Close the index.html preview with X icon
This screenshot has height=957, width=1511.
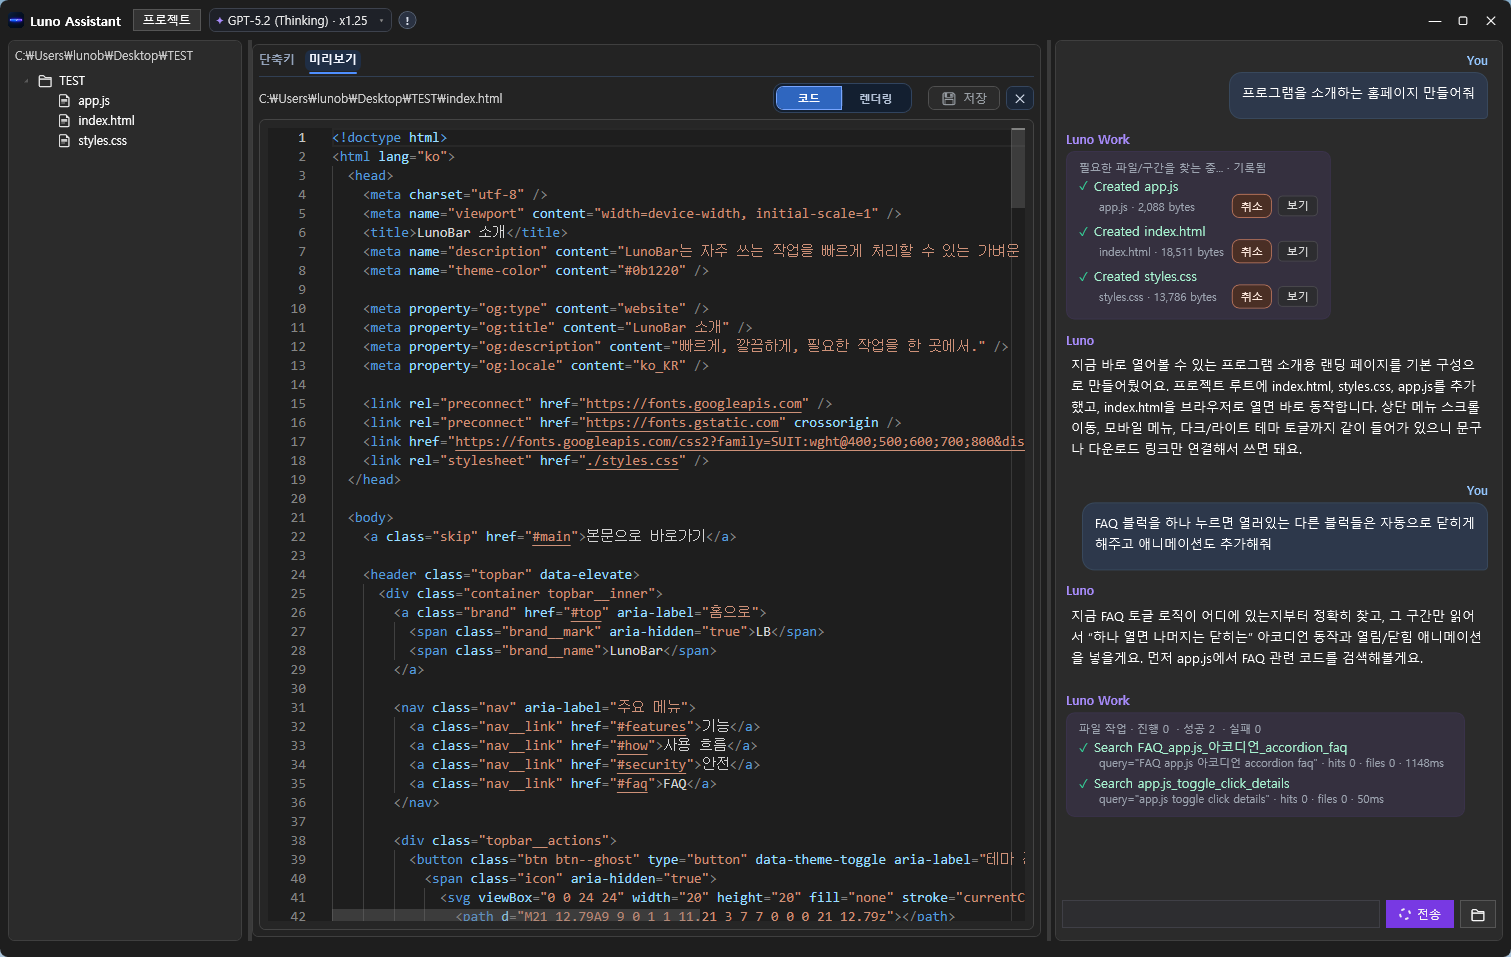[1019, 98]
